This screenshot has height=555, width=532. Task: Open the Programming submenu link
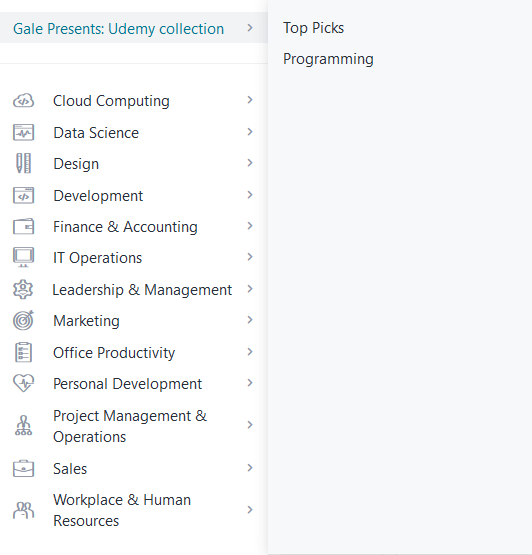(x=328, y=59)
